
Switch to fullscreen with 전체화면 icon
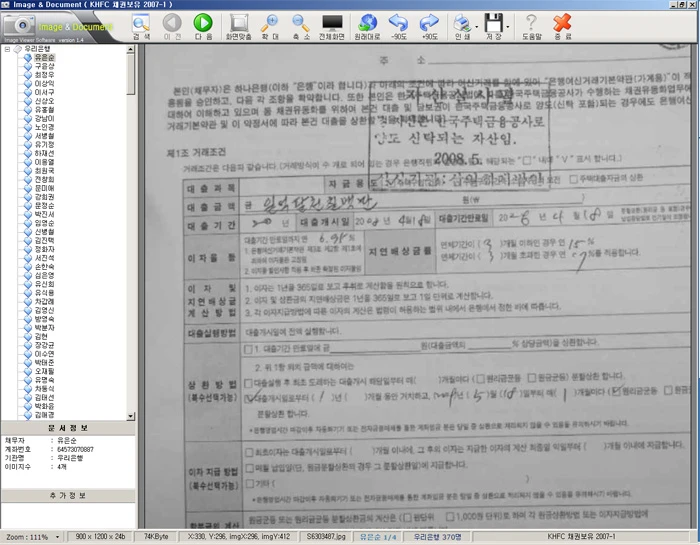click(x=332, y=26)
